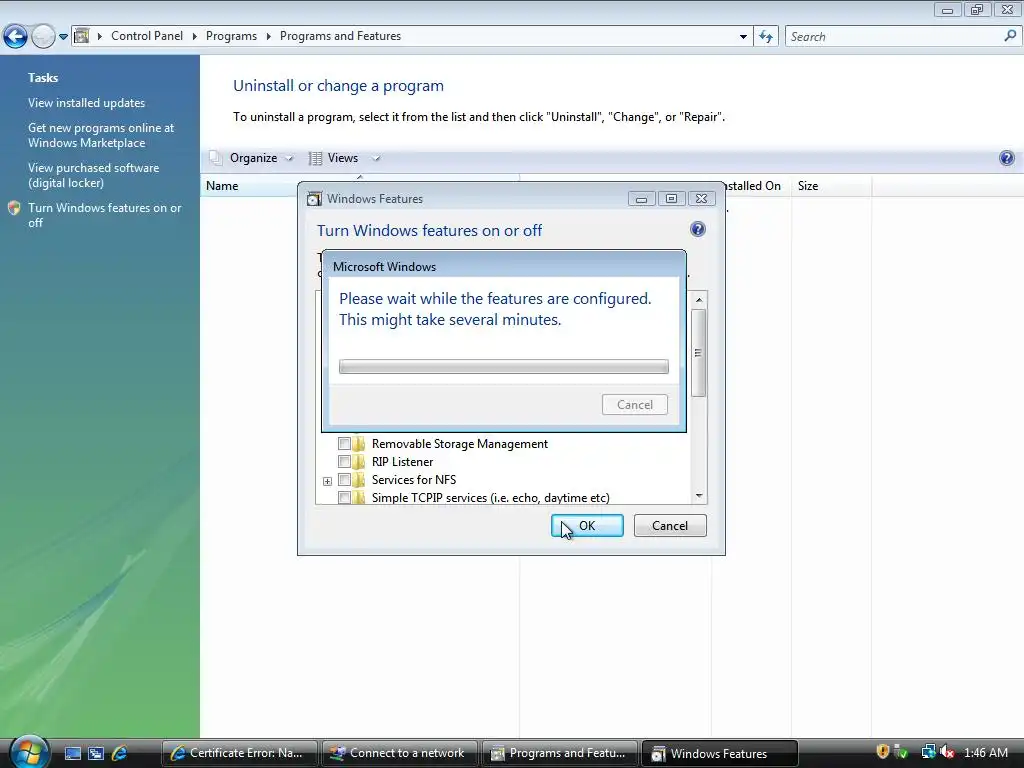Click the network tray icon with monitors

click(x=928, y=752)
